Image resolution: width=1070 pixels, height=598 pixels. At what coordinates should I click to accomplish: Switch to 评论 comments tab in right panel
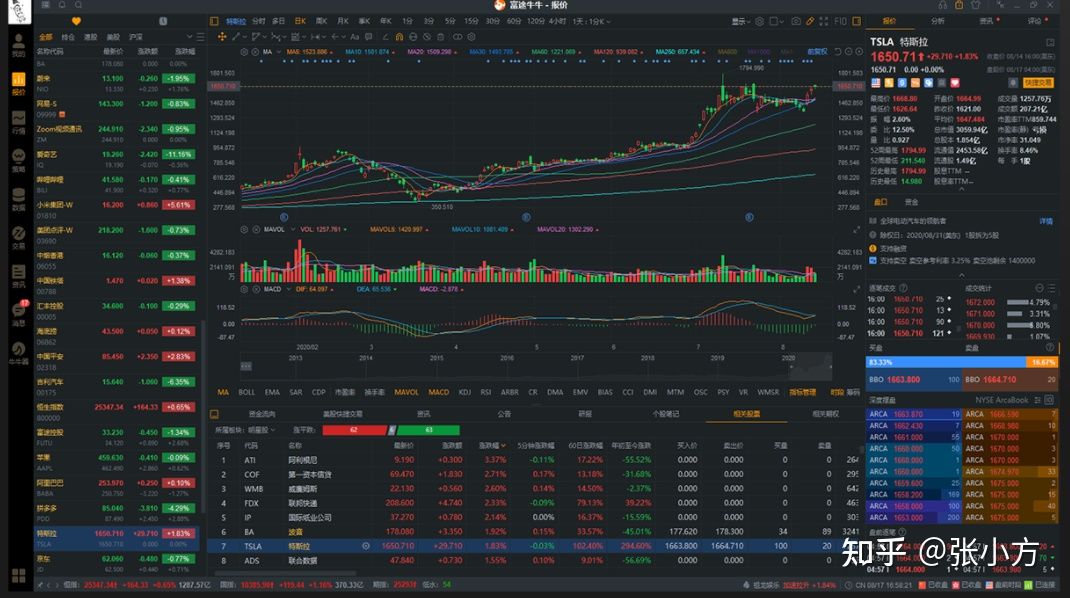point(1035,21)
